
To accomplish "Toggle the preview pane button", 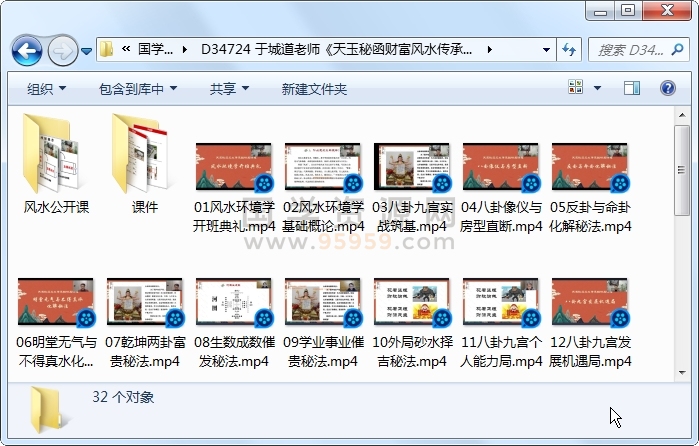I will [632, 88].
